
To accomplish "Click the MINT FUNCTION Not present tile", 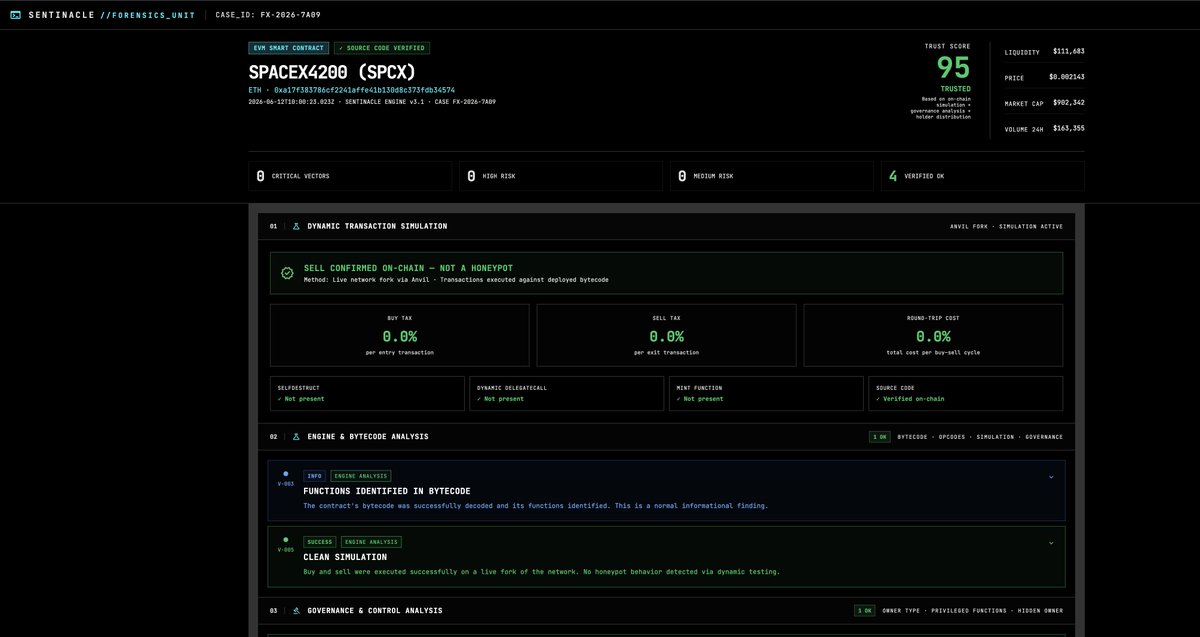I will (x=766, y=393).
